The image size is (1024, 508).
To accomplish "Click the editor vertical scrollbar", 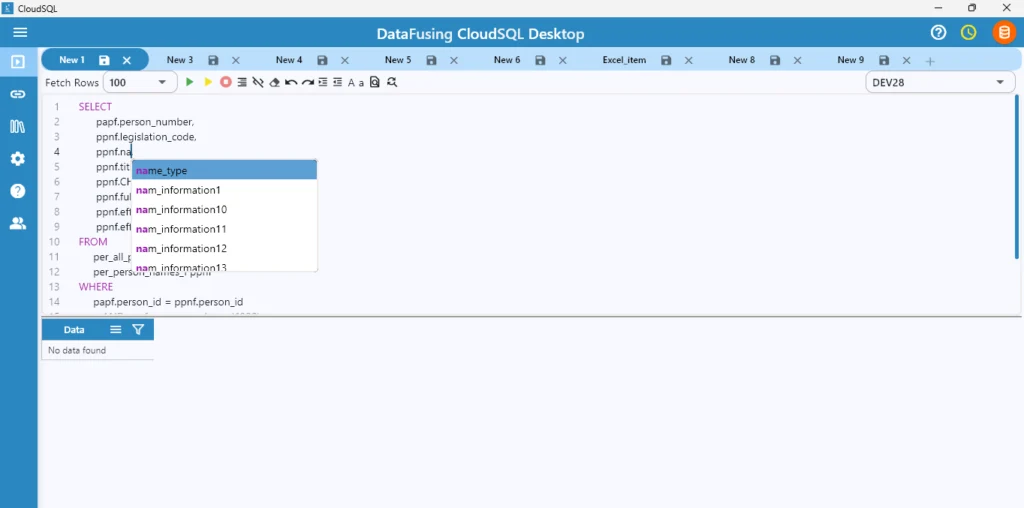I will 1017,176.
